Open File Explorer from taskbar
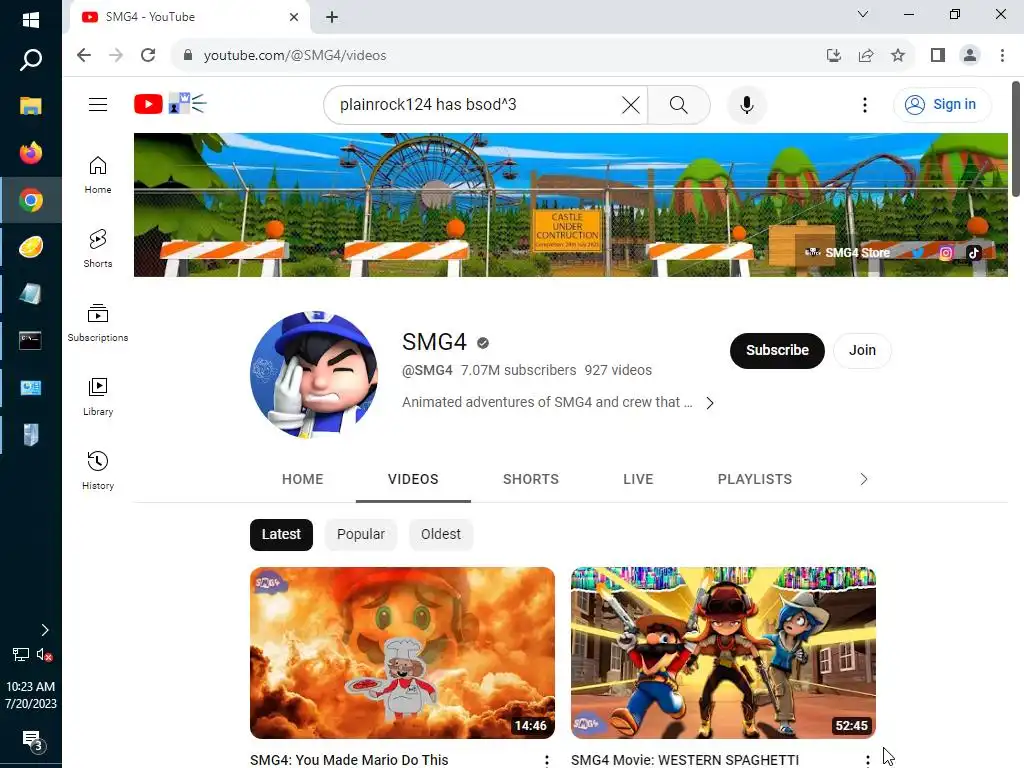The image size is (1024, 768). pyautogui.click(x=31, y=105)
